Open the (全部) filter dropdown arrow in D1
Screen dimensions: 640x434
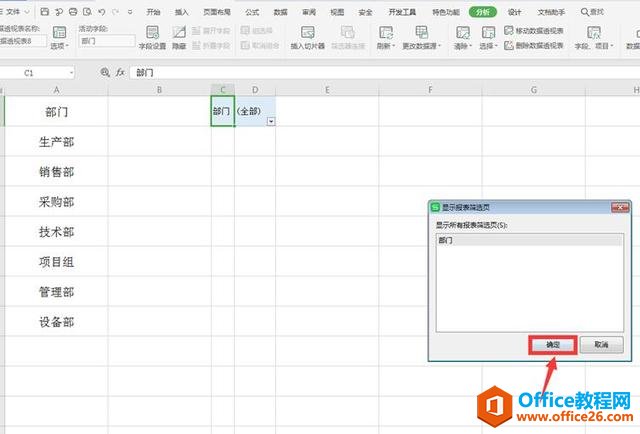pos(271,121)
